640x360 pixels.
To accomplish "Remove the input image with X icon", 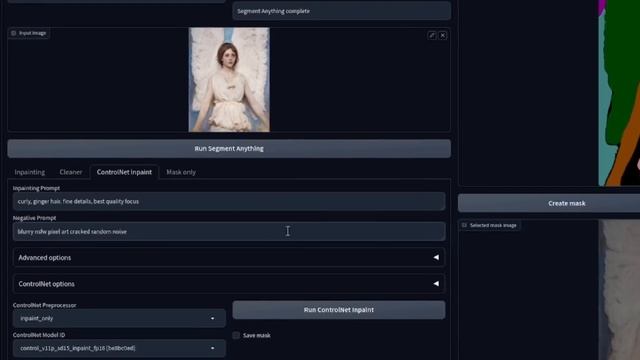I will pyautogui.click(x=442, y=36).
